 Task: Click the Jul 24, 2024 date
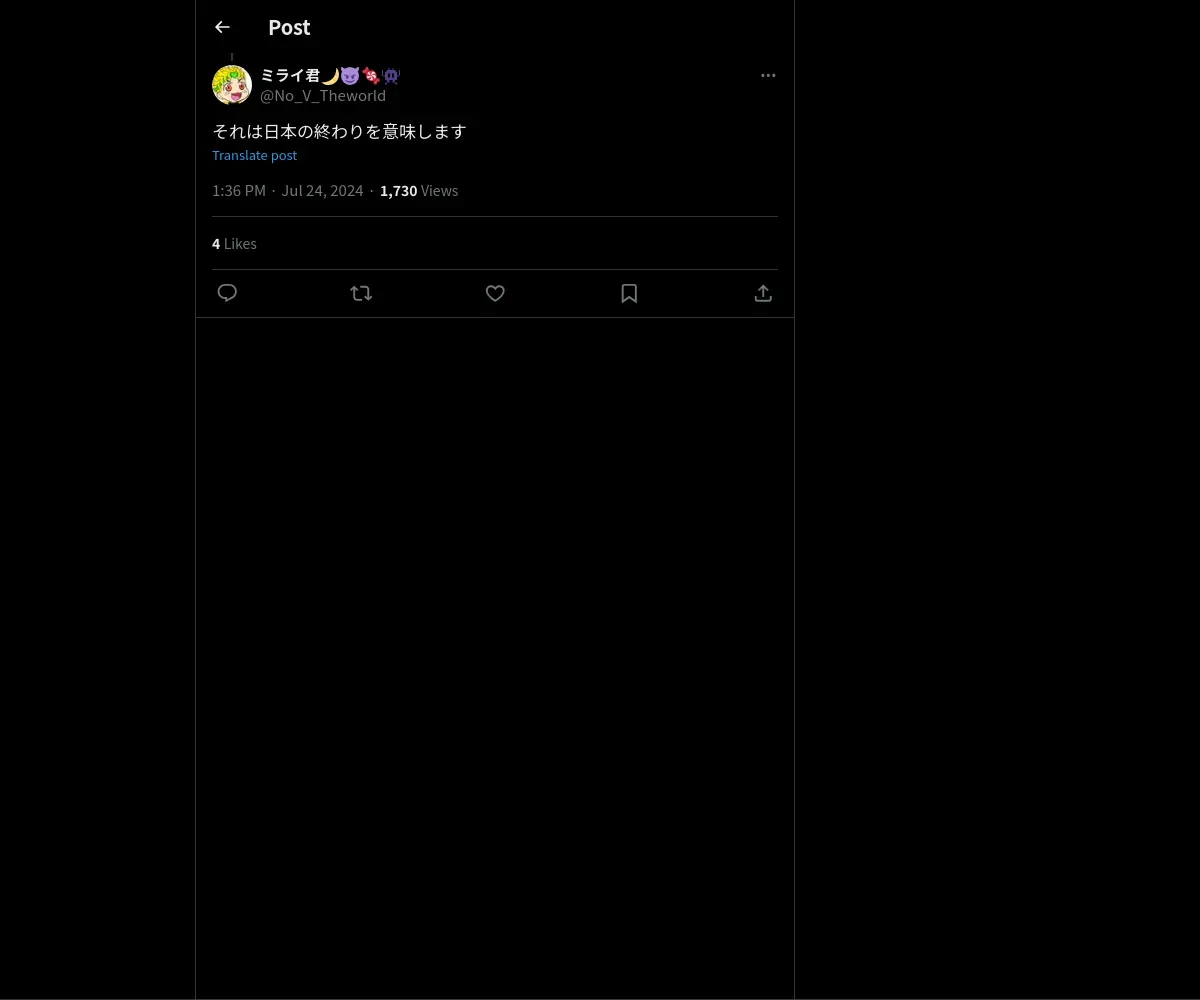tap(322, 191)
